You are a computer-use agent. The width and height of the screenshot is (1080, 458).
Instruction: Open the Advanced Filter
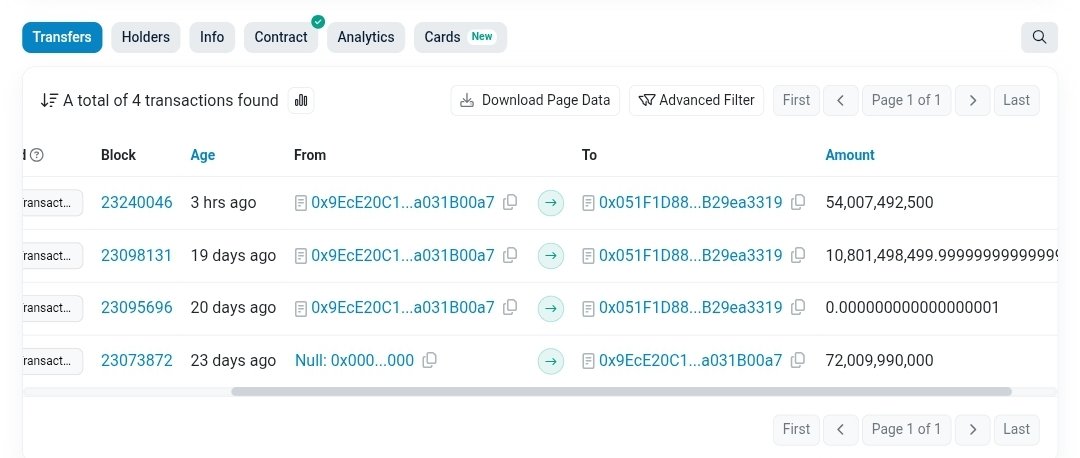[696, 101]
